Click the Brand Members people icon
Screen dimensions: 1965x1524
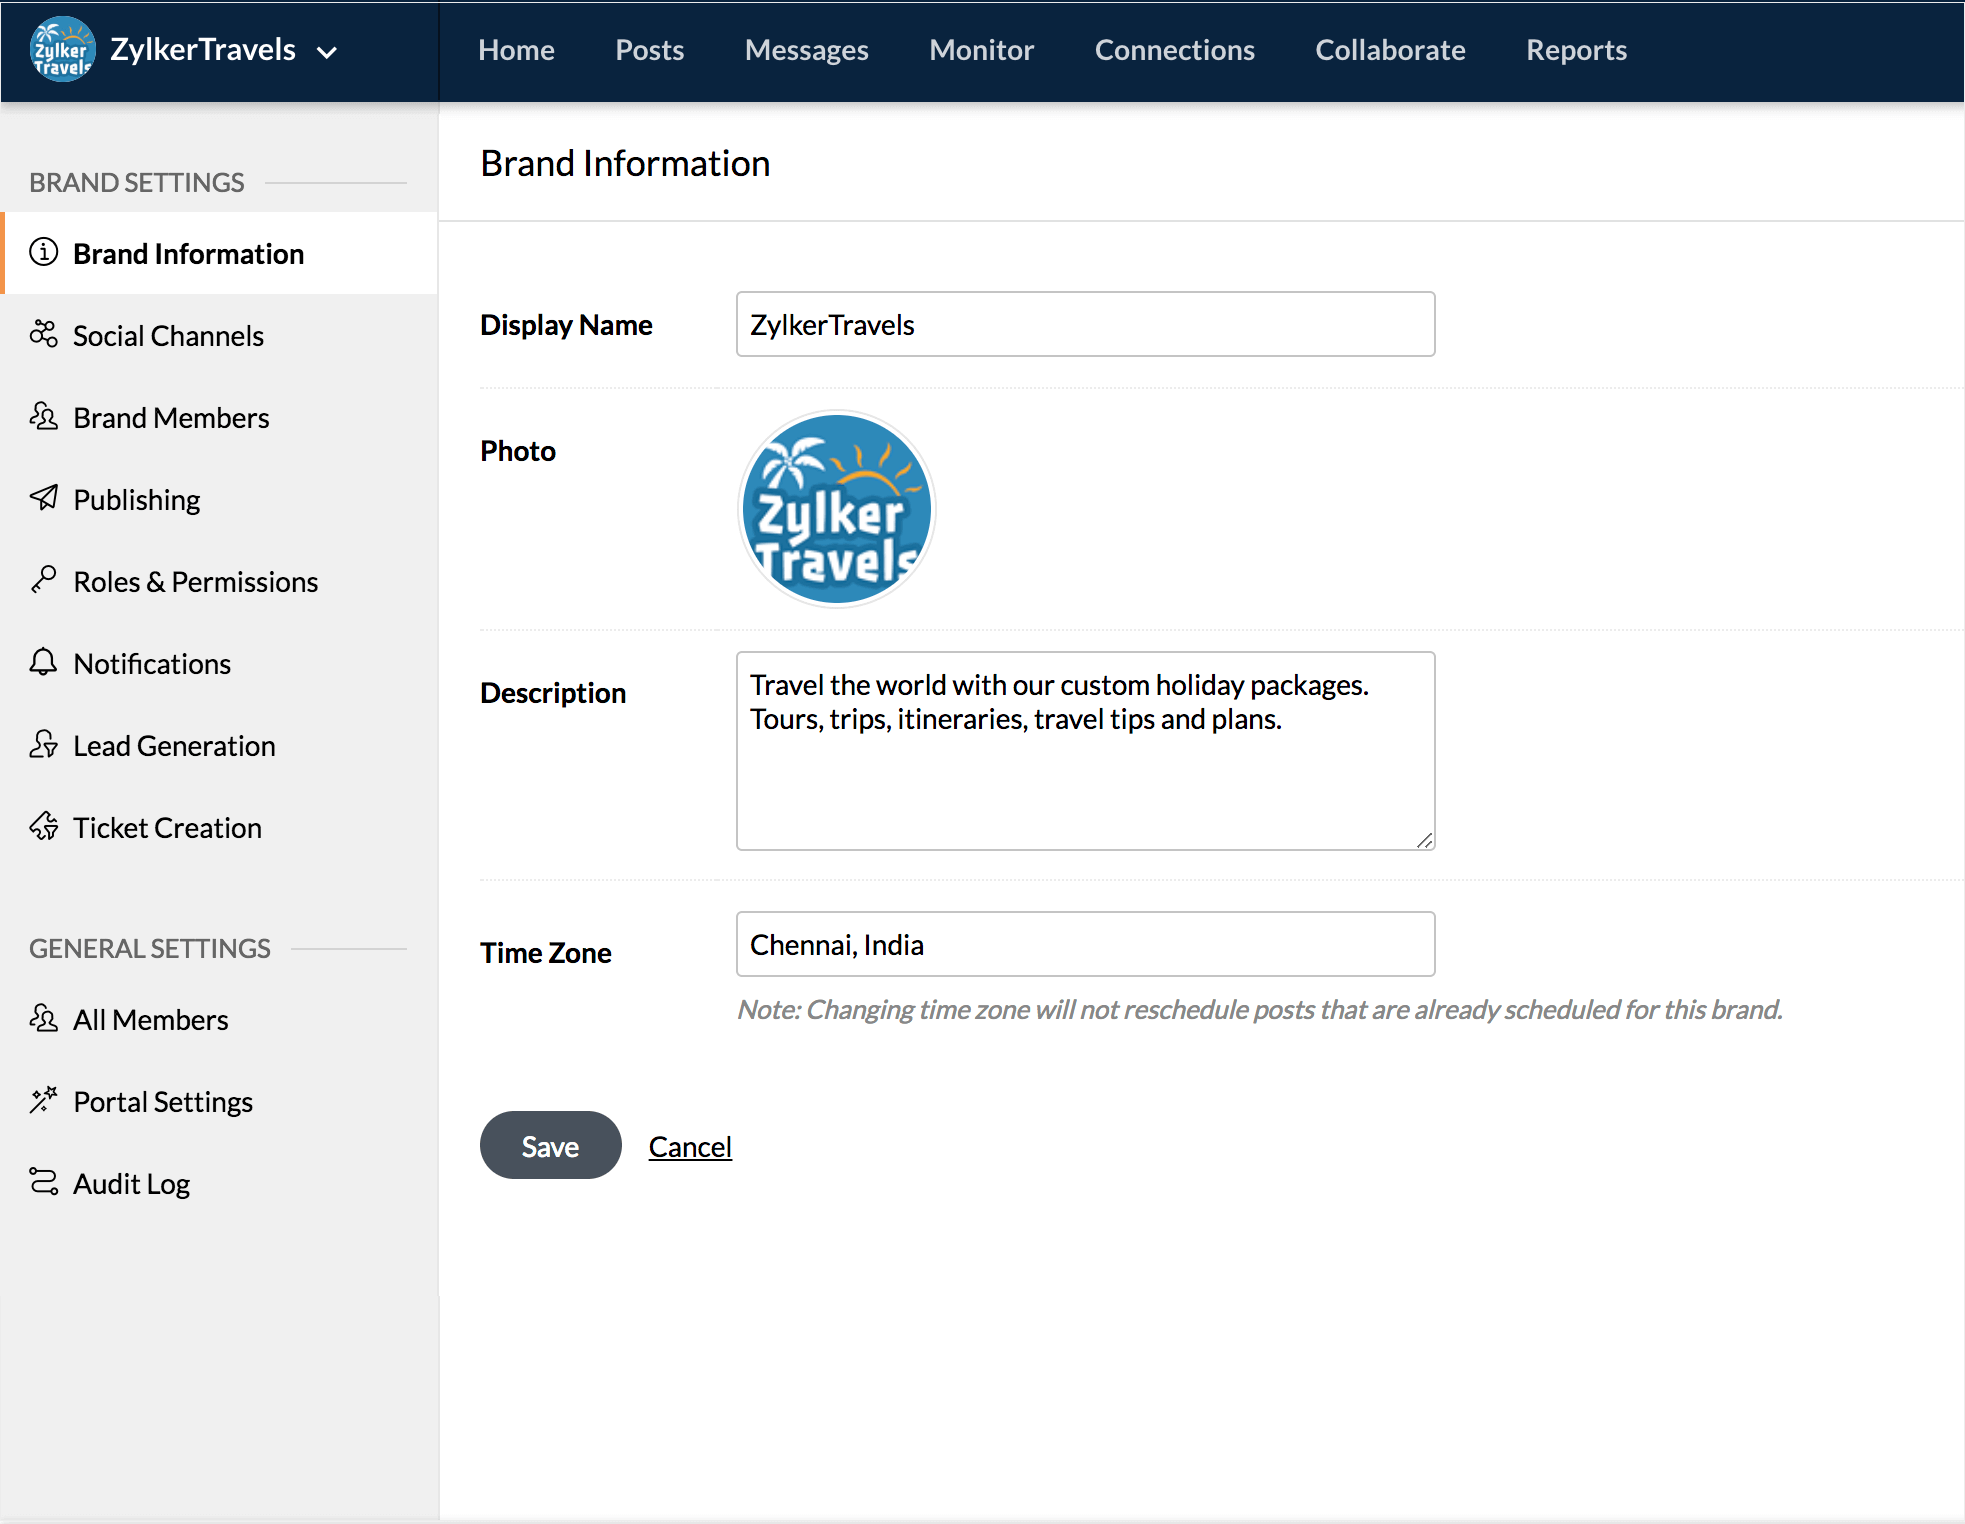[x=43, y=416]
